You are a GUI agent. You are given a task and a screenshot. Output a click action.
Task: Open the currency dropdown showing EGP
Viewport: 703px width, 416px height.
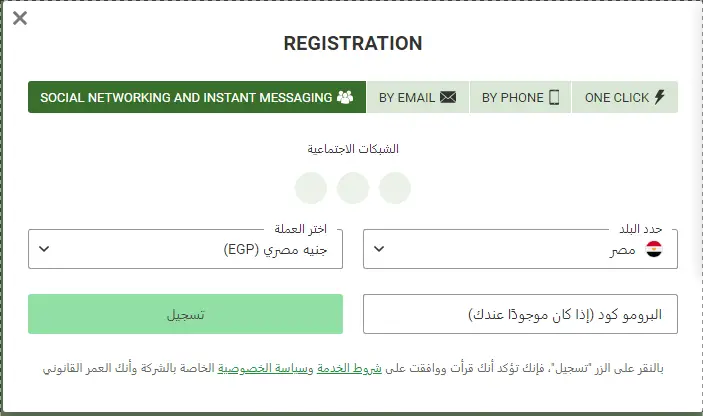click(x=185, y=249)
